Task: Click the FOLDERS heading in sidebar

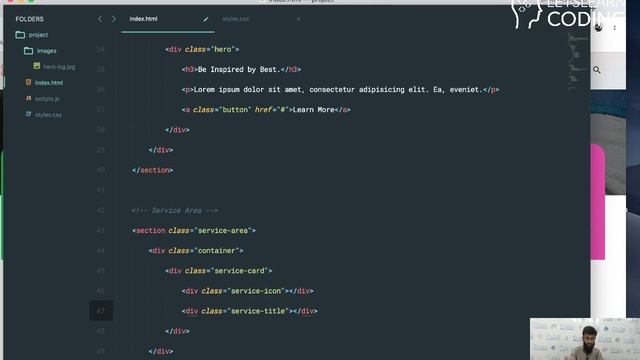Action: coord(29,19)
